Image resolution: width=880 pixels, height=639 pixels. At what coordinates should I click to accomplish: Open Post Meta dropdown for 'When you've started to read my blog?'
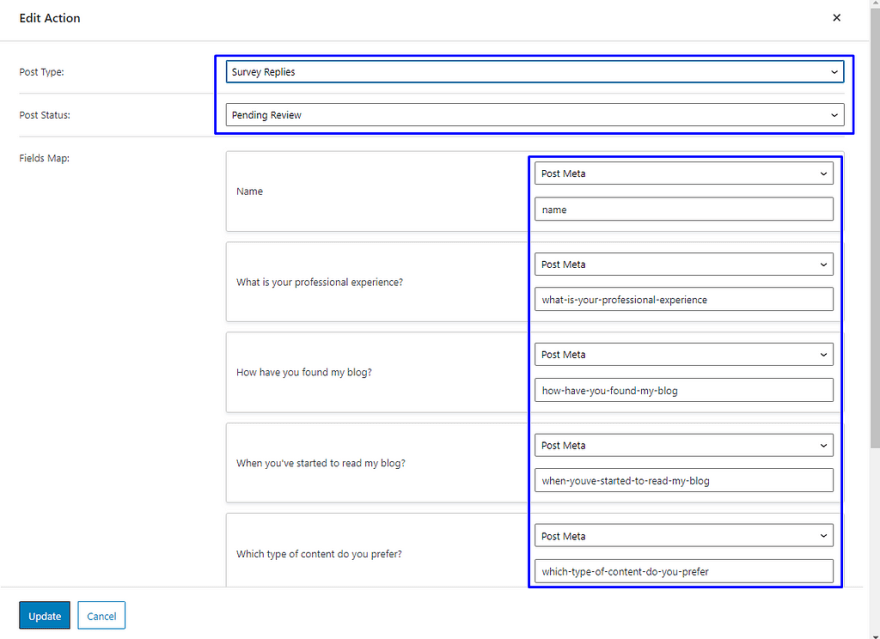coord(684,445)
